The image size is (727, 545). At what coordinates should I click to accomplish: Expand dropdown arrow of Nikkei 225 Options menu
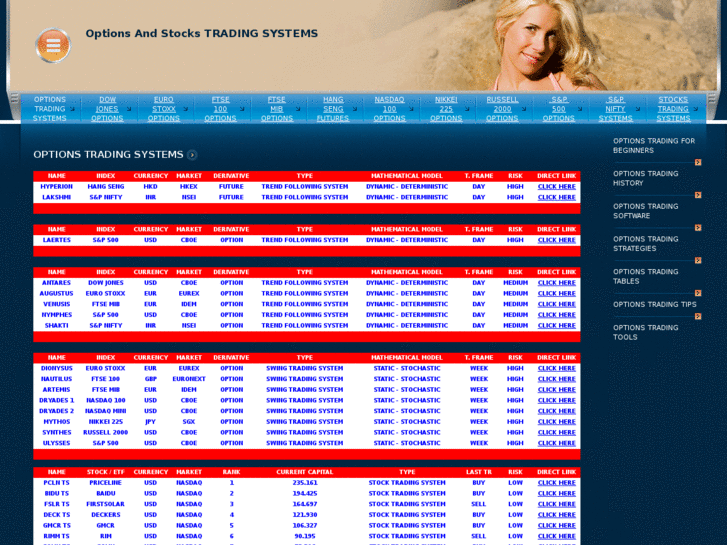(467, 109)
